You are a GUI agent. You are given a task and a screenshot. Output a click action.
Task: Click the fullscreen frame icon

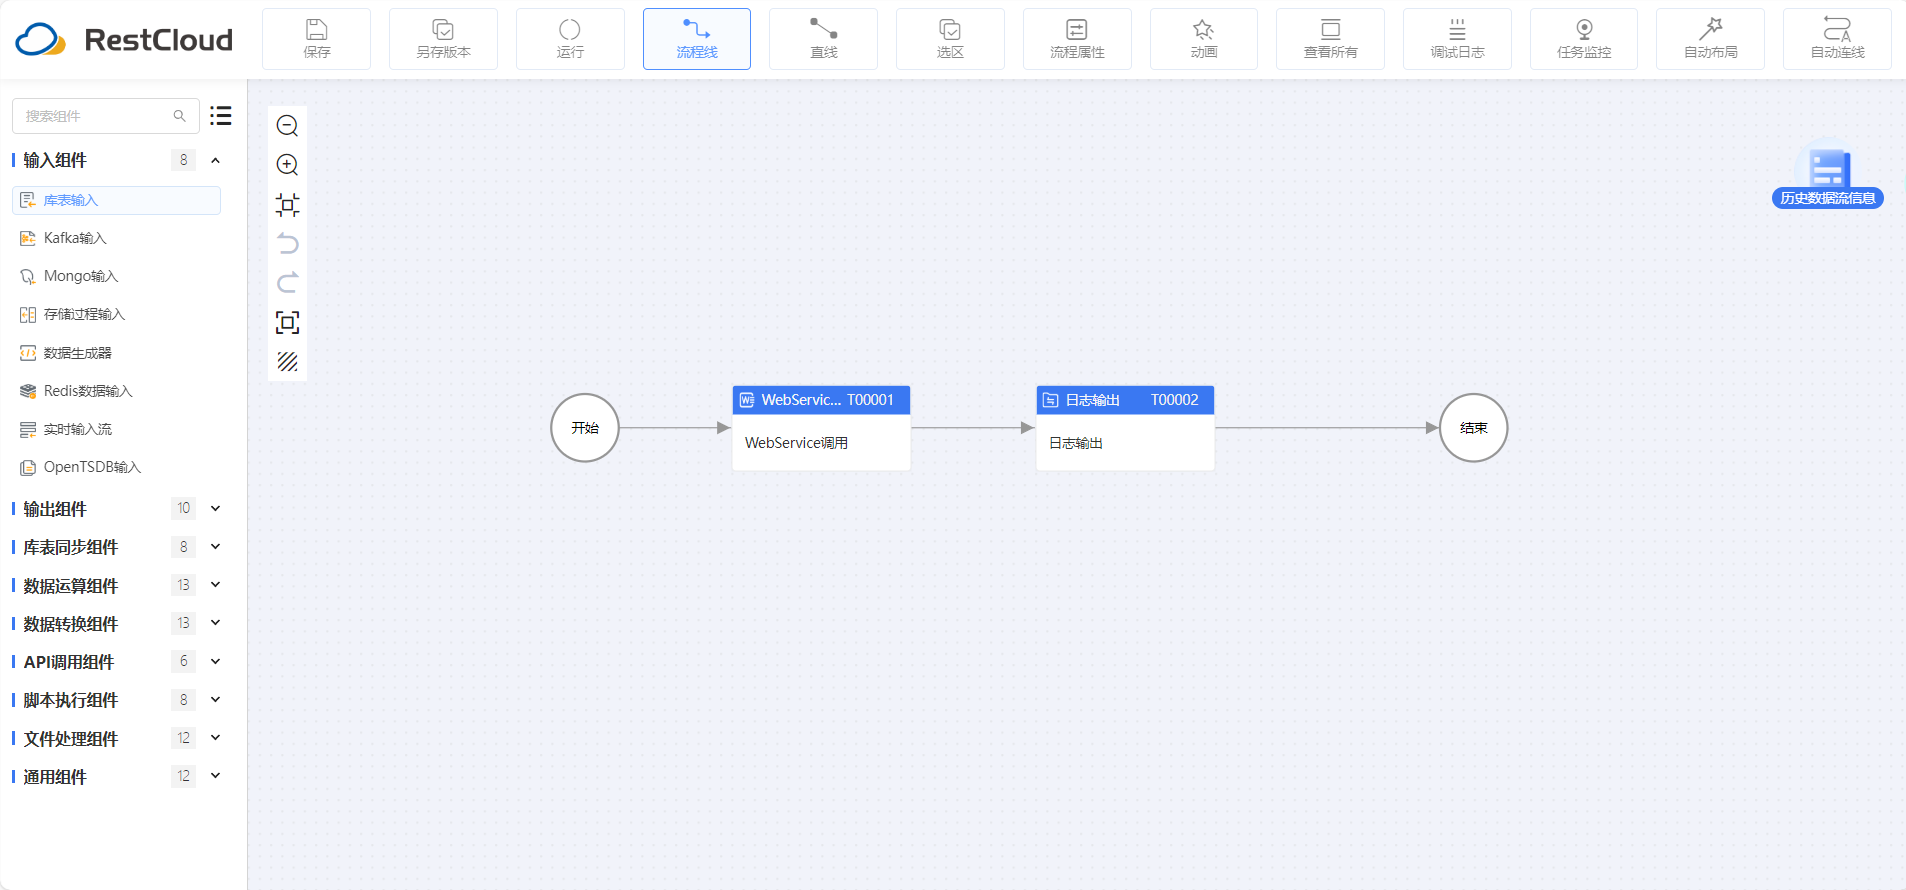(x=287, y=322)
